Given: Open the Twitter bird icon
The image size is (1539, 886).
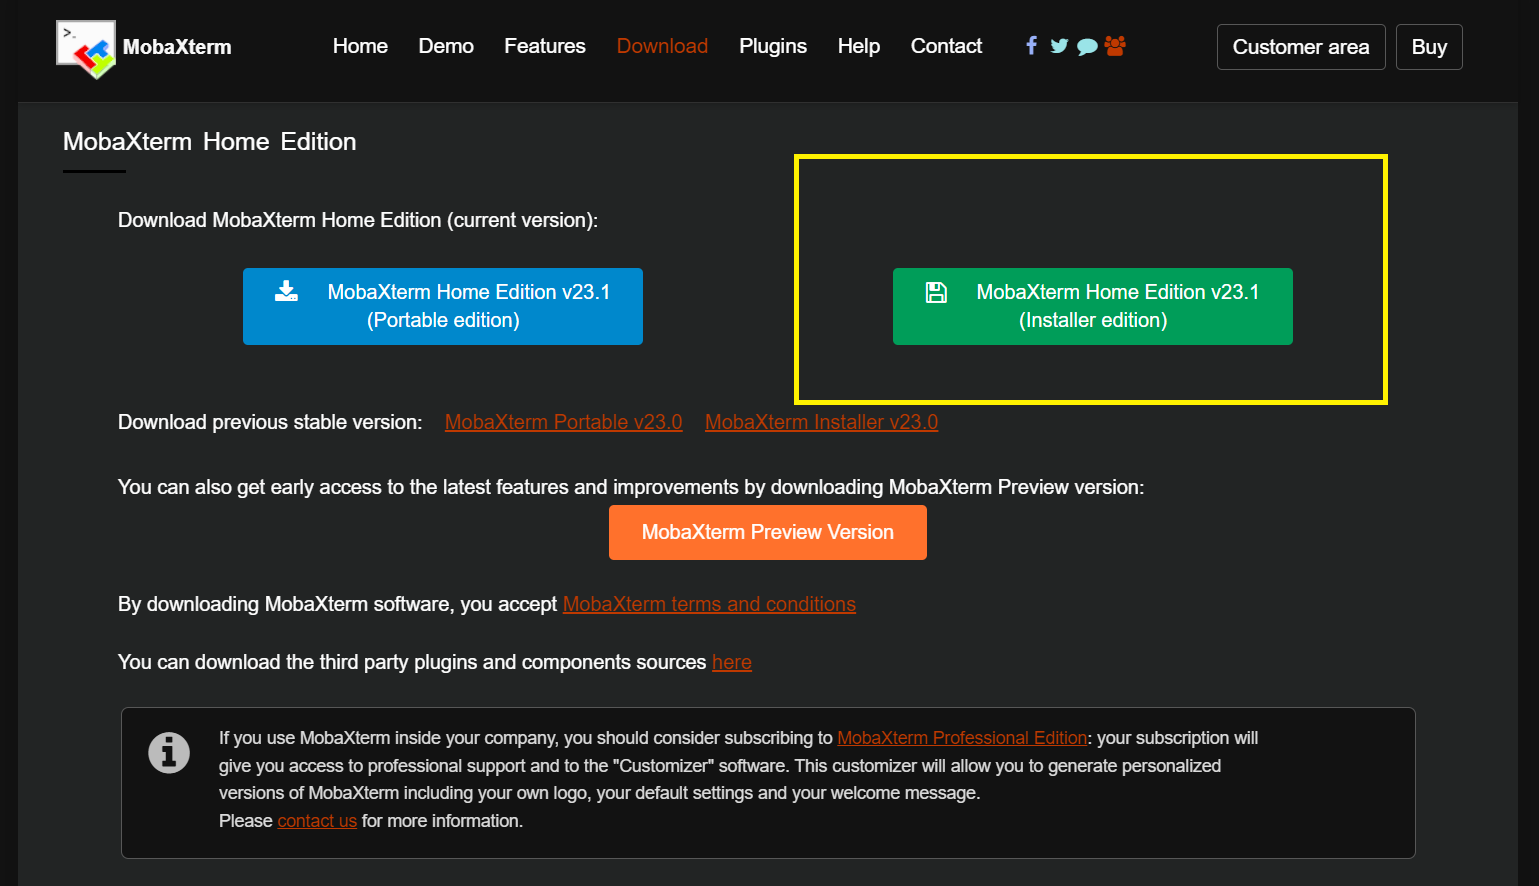Looking at the screenshot, I should click(x=1059, y=46).
